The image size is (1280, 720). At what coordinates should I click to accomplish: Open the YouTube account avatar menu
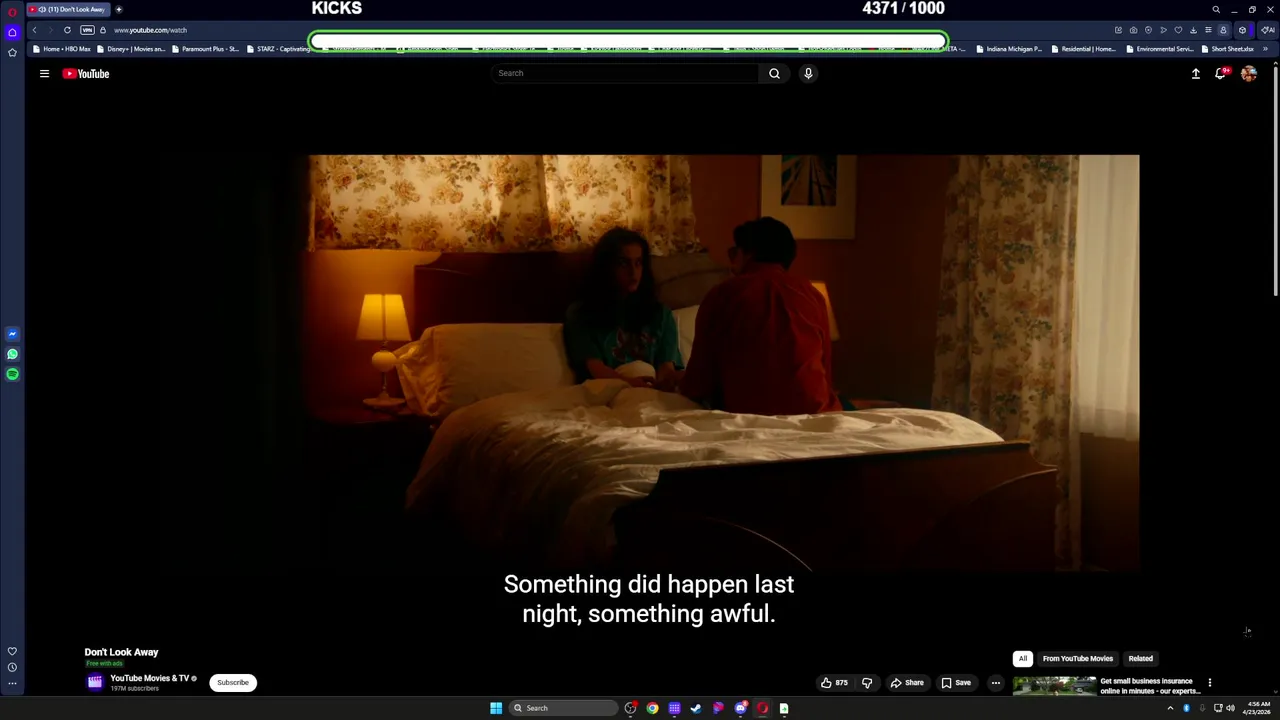tap(1249, 73)
